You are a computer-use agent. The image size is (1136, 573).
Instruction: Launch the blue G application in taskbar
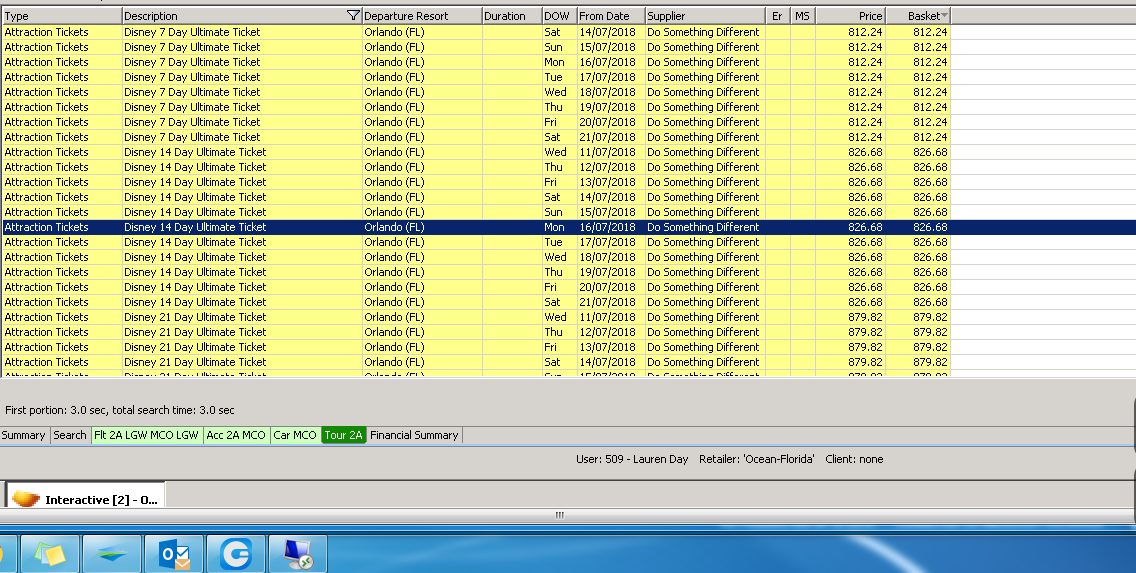pos(236,554)
